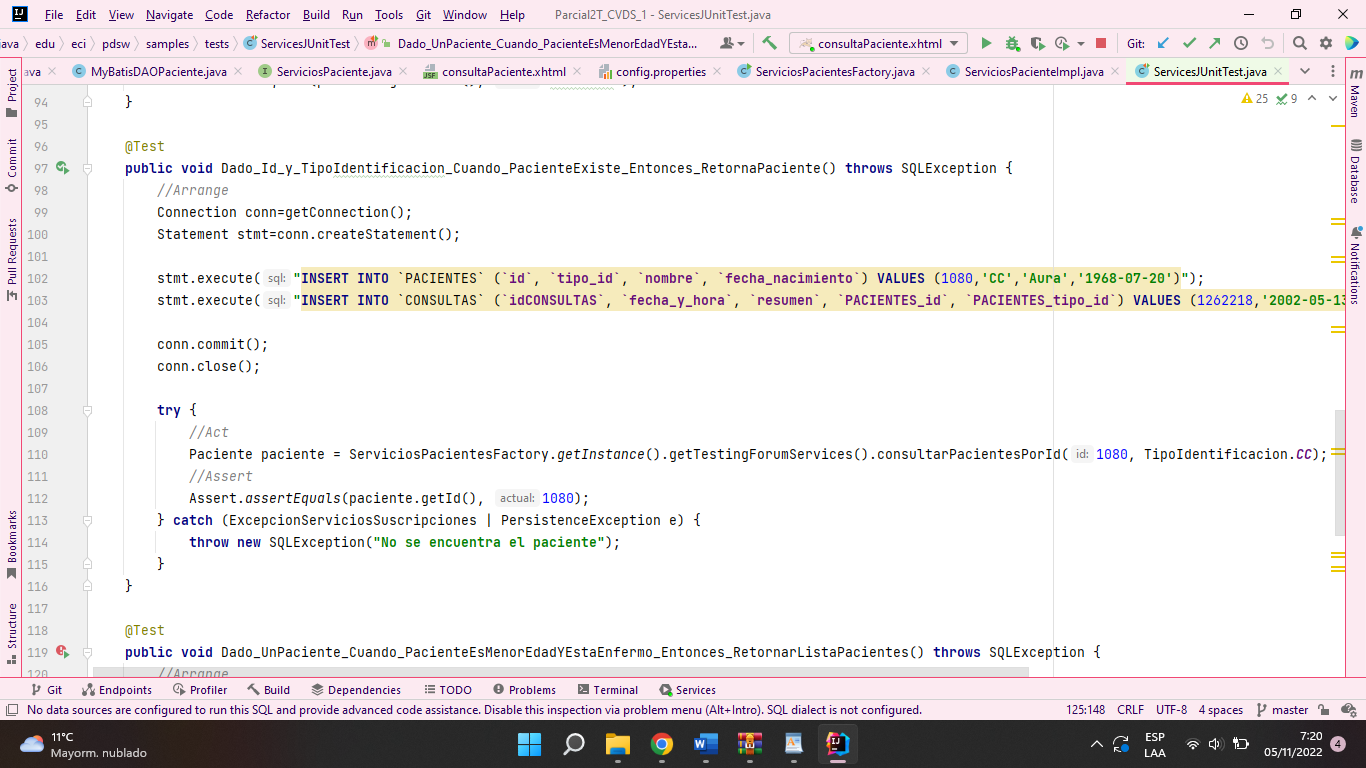Click the CRLF line separator in status bar

point(1130,710)
